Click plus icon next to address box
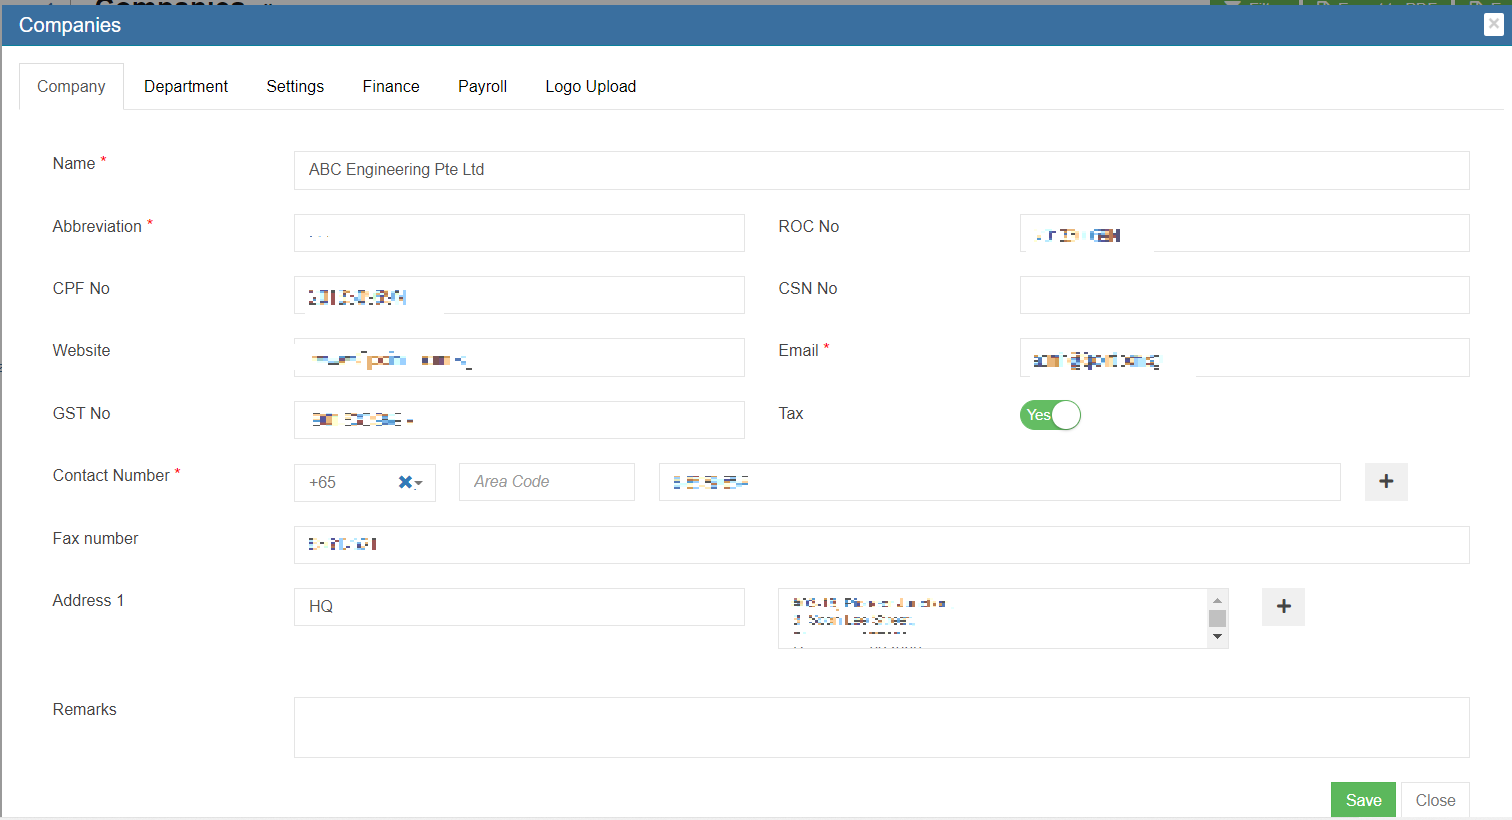Screen dimensions: 1512x820 pyautogui.click(x=1283, y=607)
